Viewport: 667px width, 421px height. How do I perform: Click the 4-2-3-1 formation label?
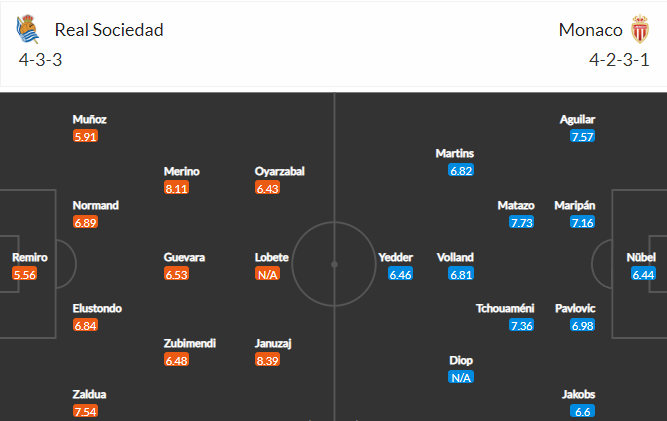click(619, 60)
